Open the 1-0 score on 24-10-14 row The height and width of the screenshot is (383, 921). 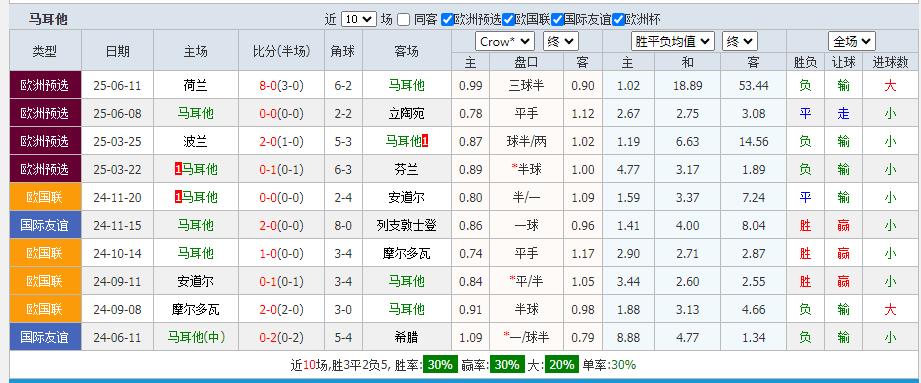pos(268,254)
